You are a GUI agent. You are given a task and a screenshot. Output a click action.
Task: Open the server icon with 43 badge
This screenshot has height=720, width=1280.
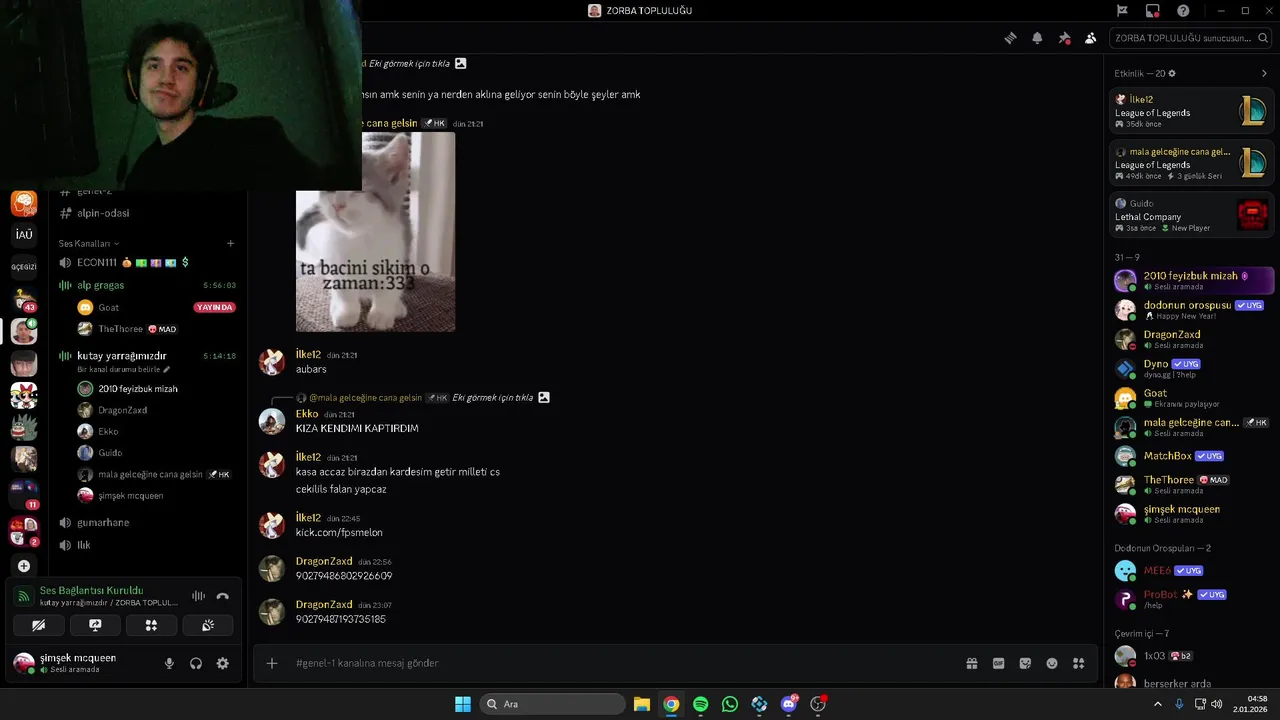[x=24, y=299]
